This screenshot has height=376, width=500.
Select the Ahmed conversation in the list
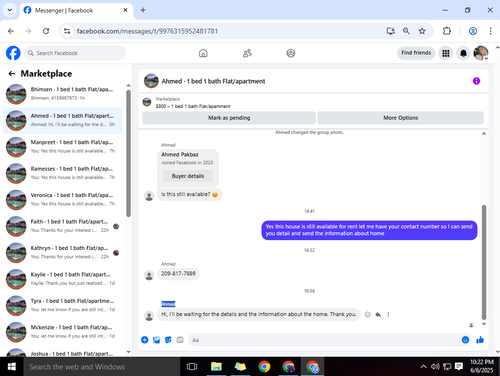point(62,120)
